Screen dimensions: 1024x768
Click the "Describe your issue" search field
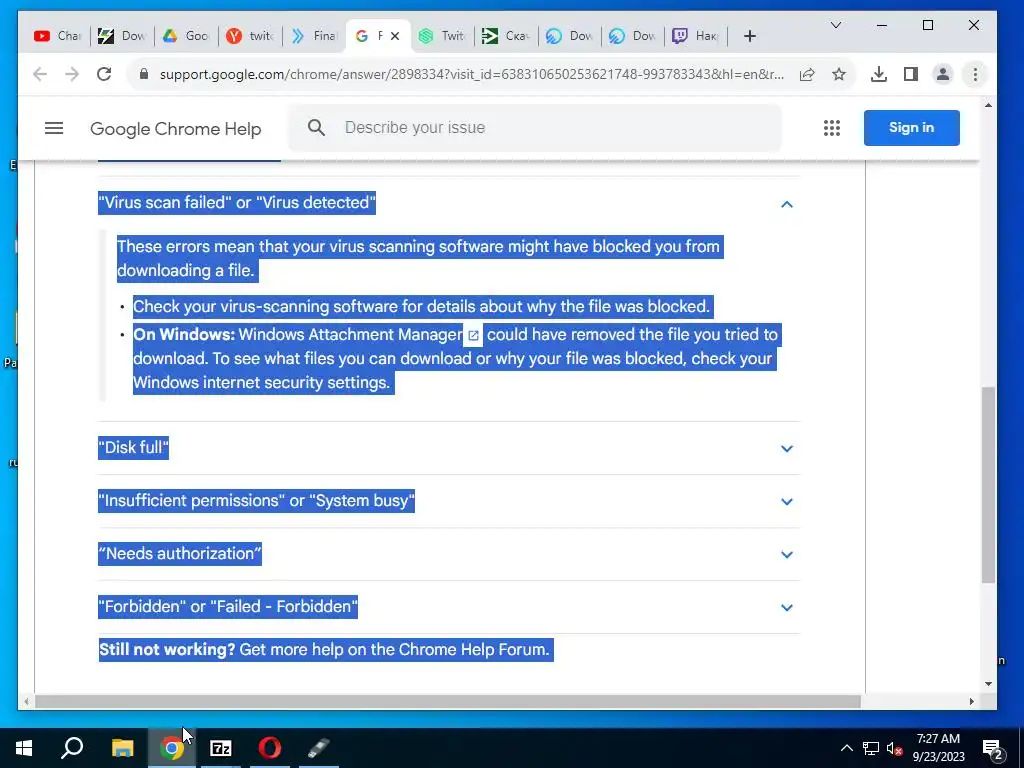(536, 127)
